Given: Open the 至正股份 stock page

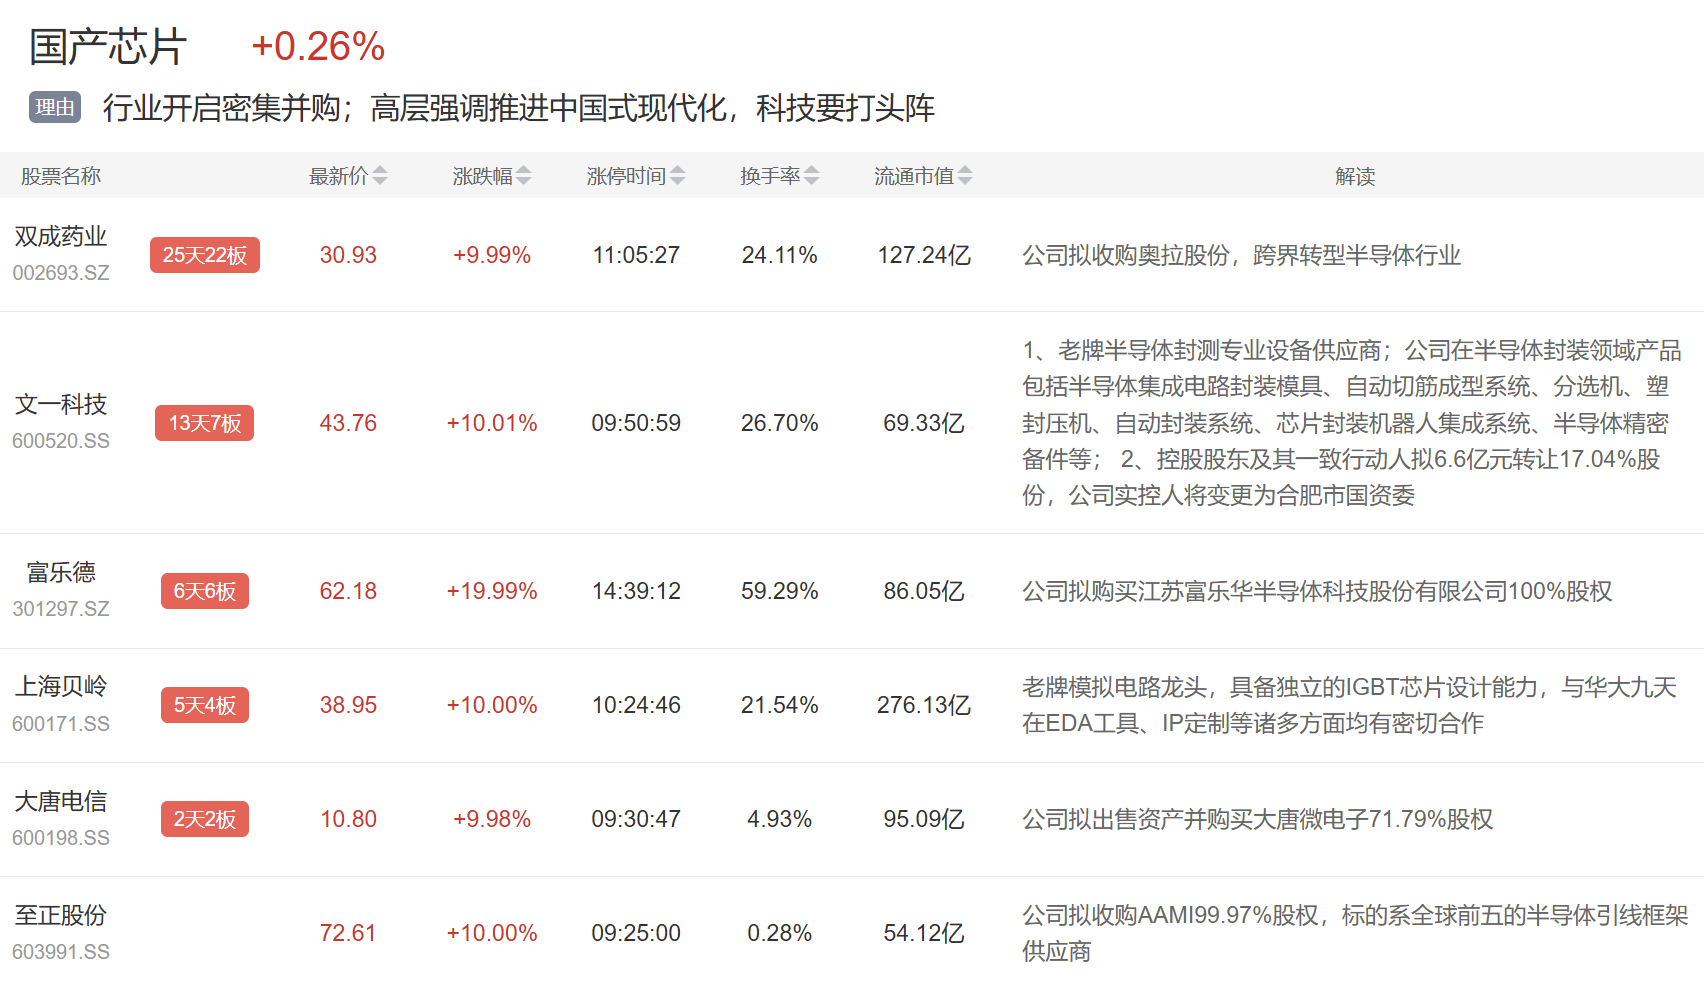Looking at the screenshot, I should (61, 915).
